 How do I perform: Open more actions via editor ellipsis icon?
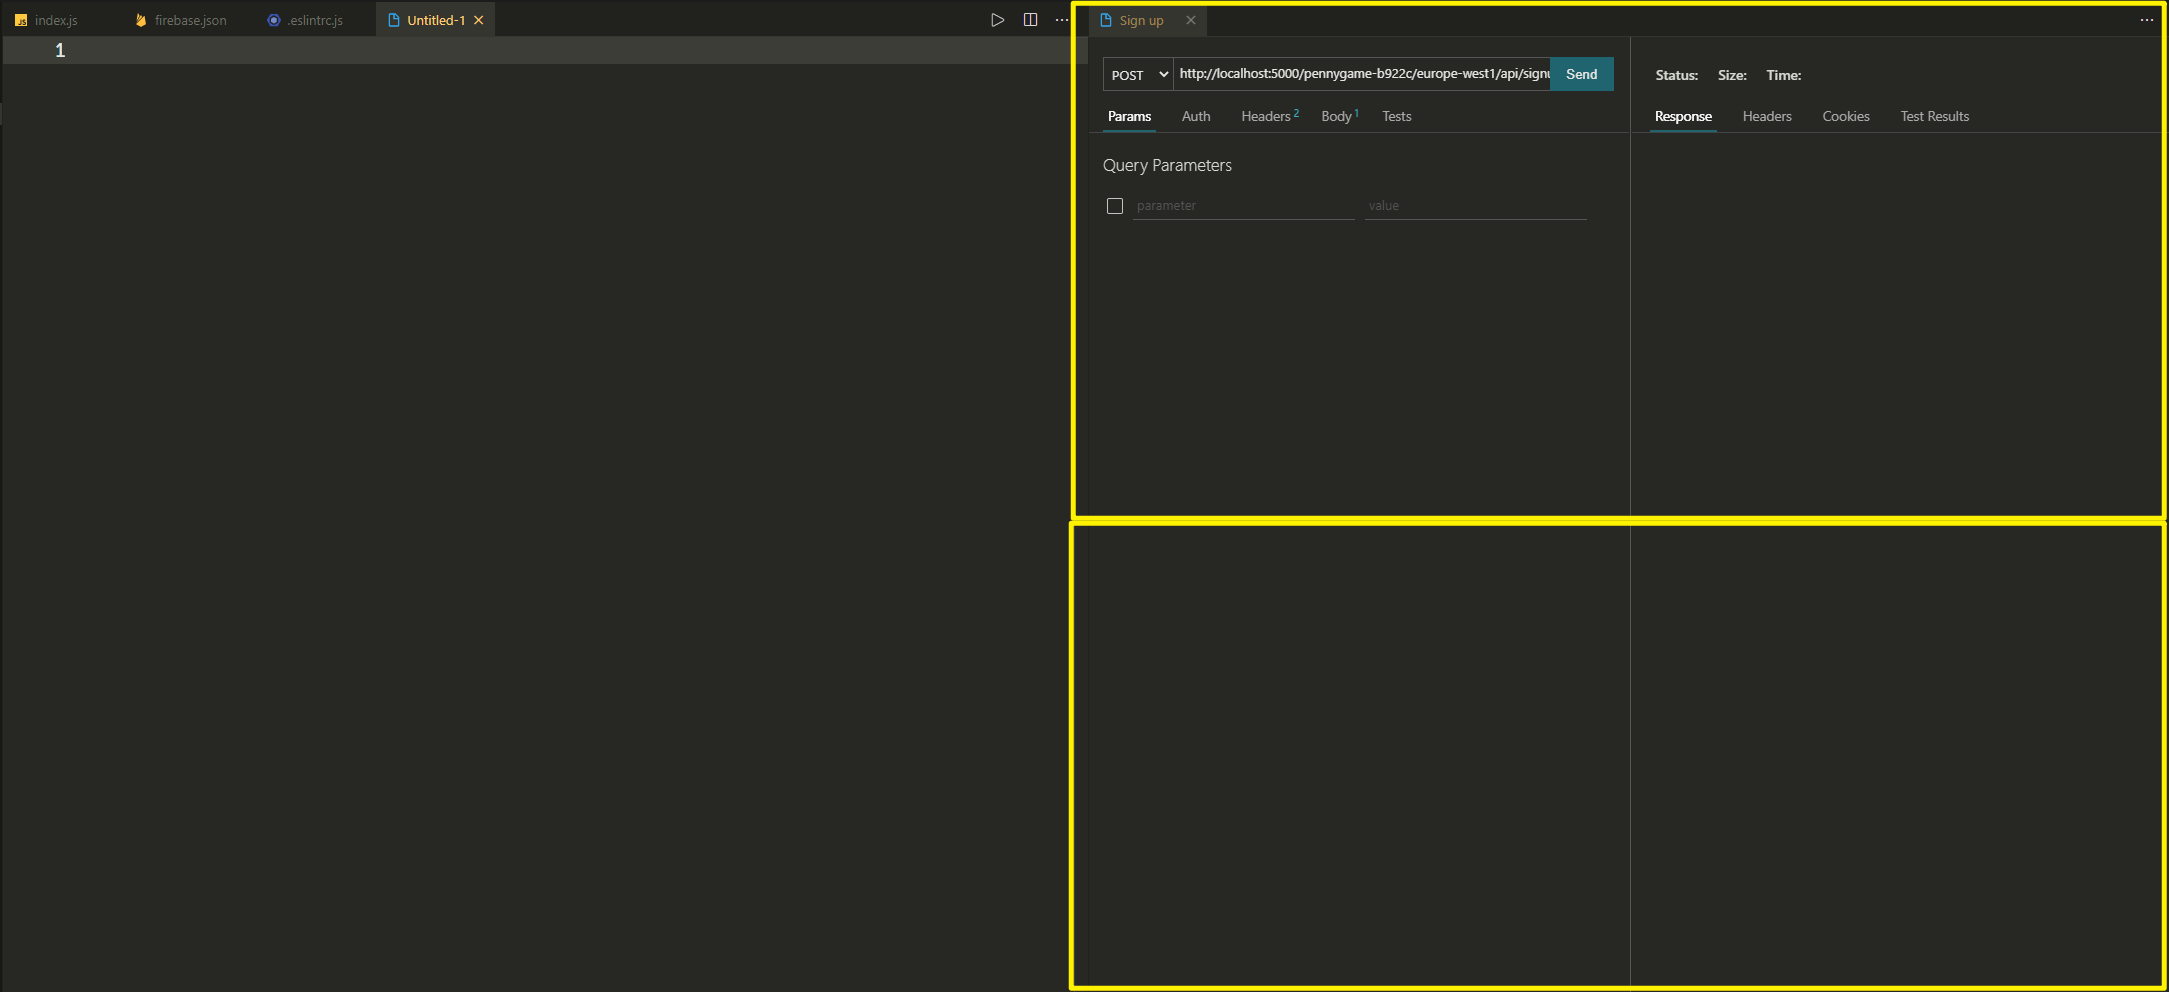click(x=1062, y=19)
